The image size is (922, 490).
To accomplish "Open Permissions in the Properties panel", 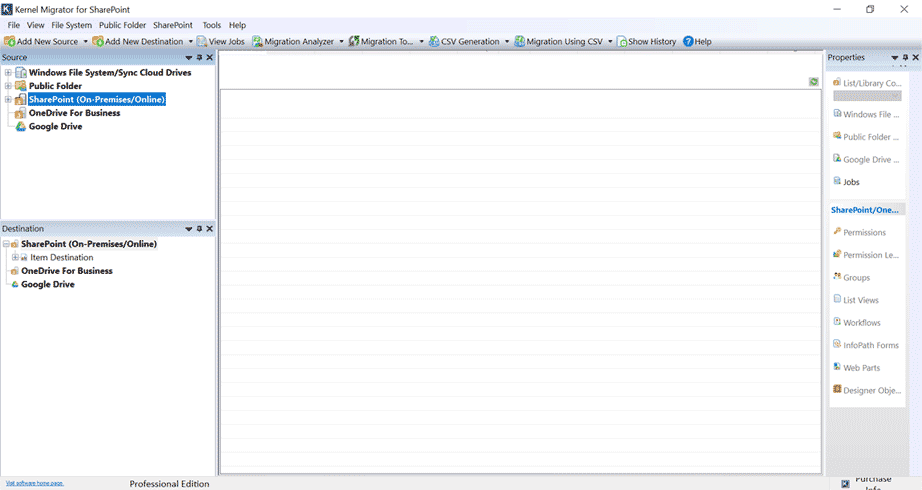I will (860, 232).
